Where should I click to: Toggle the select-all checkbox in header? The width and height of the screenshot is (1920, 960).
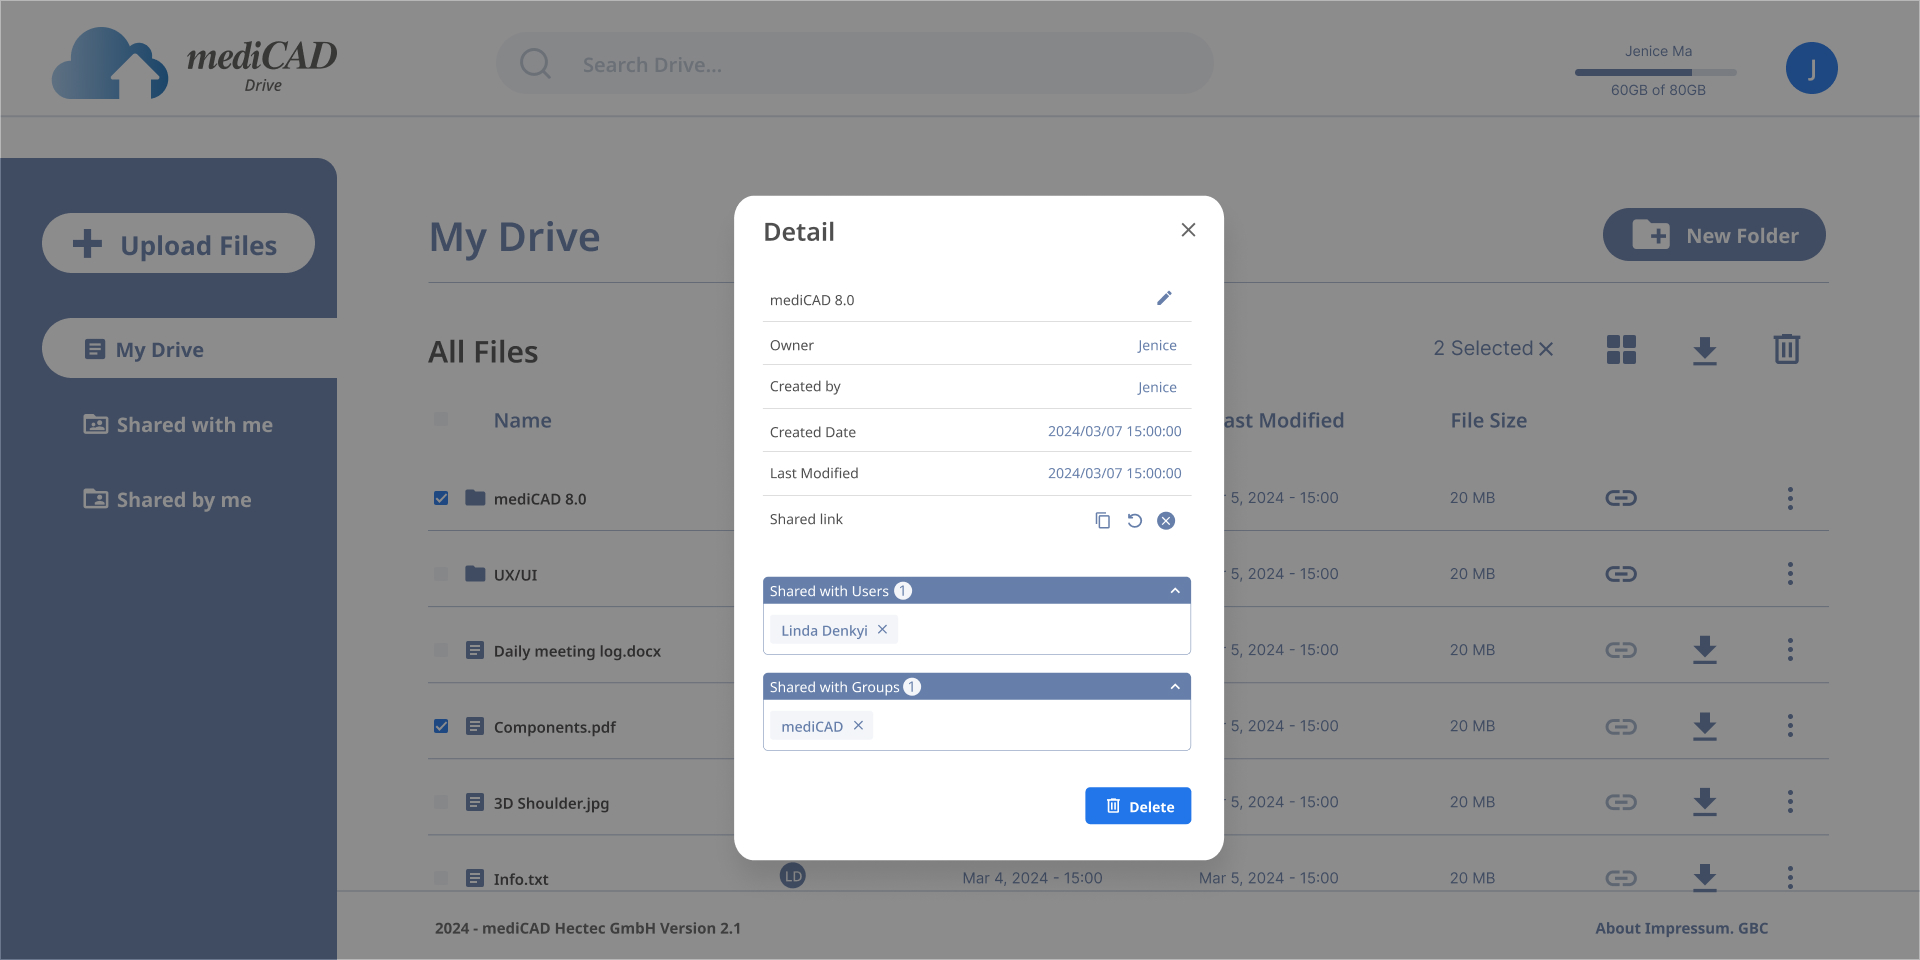[x=441, y=419]
